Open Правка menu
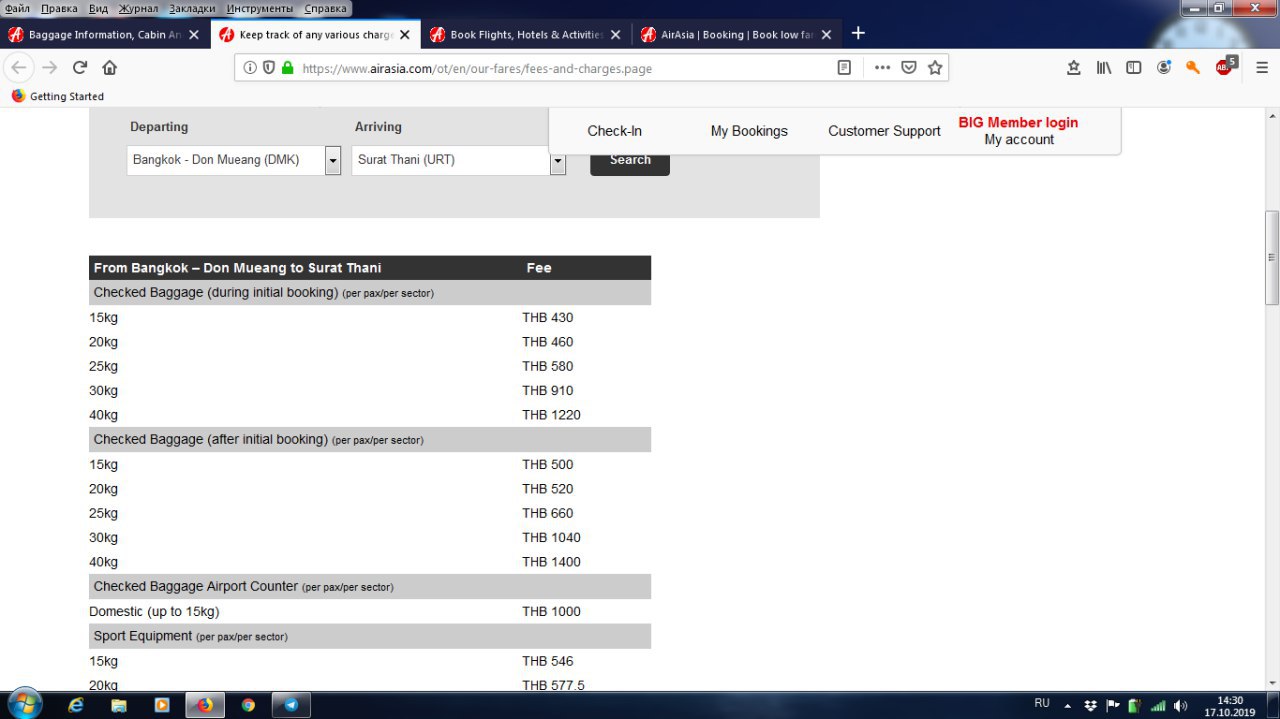The image size is (1280, 719). pos(60,8)
